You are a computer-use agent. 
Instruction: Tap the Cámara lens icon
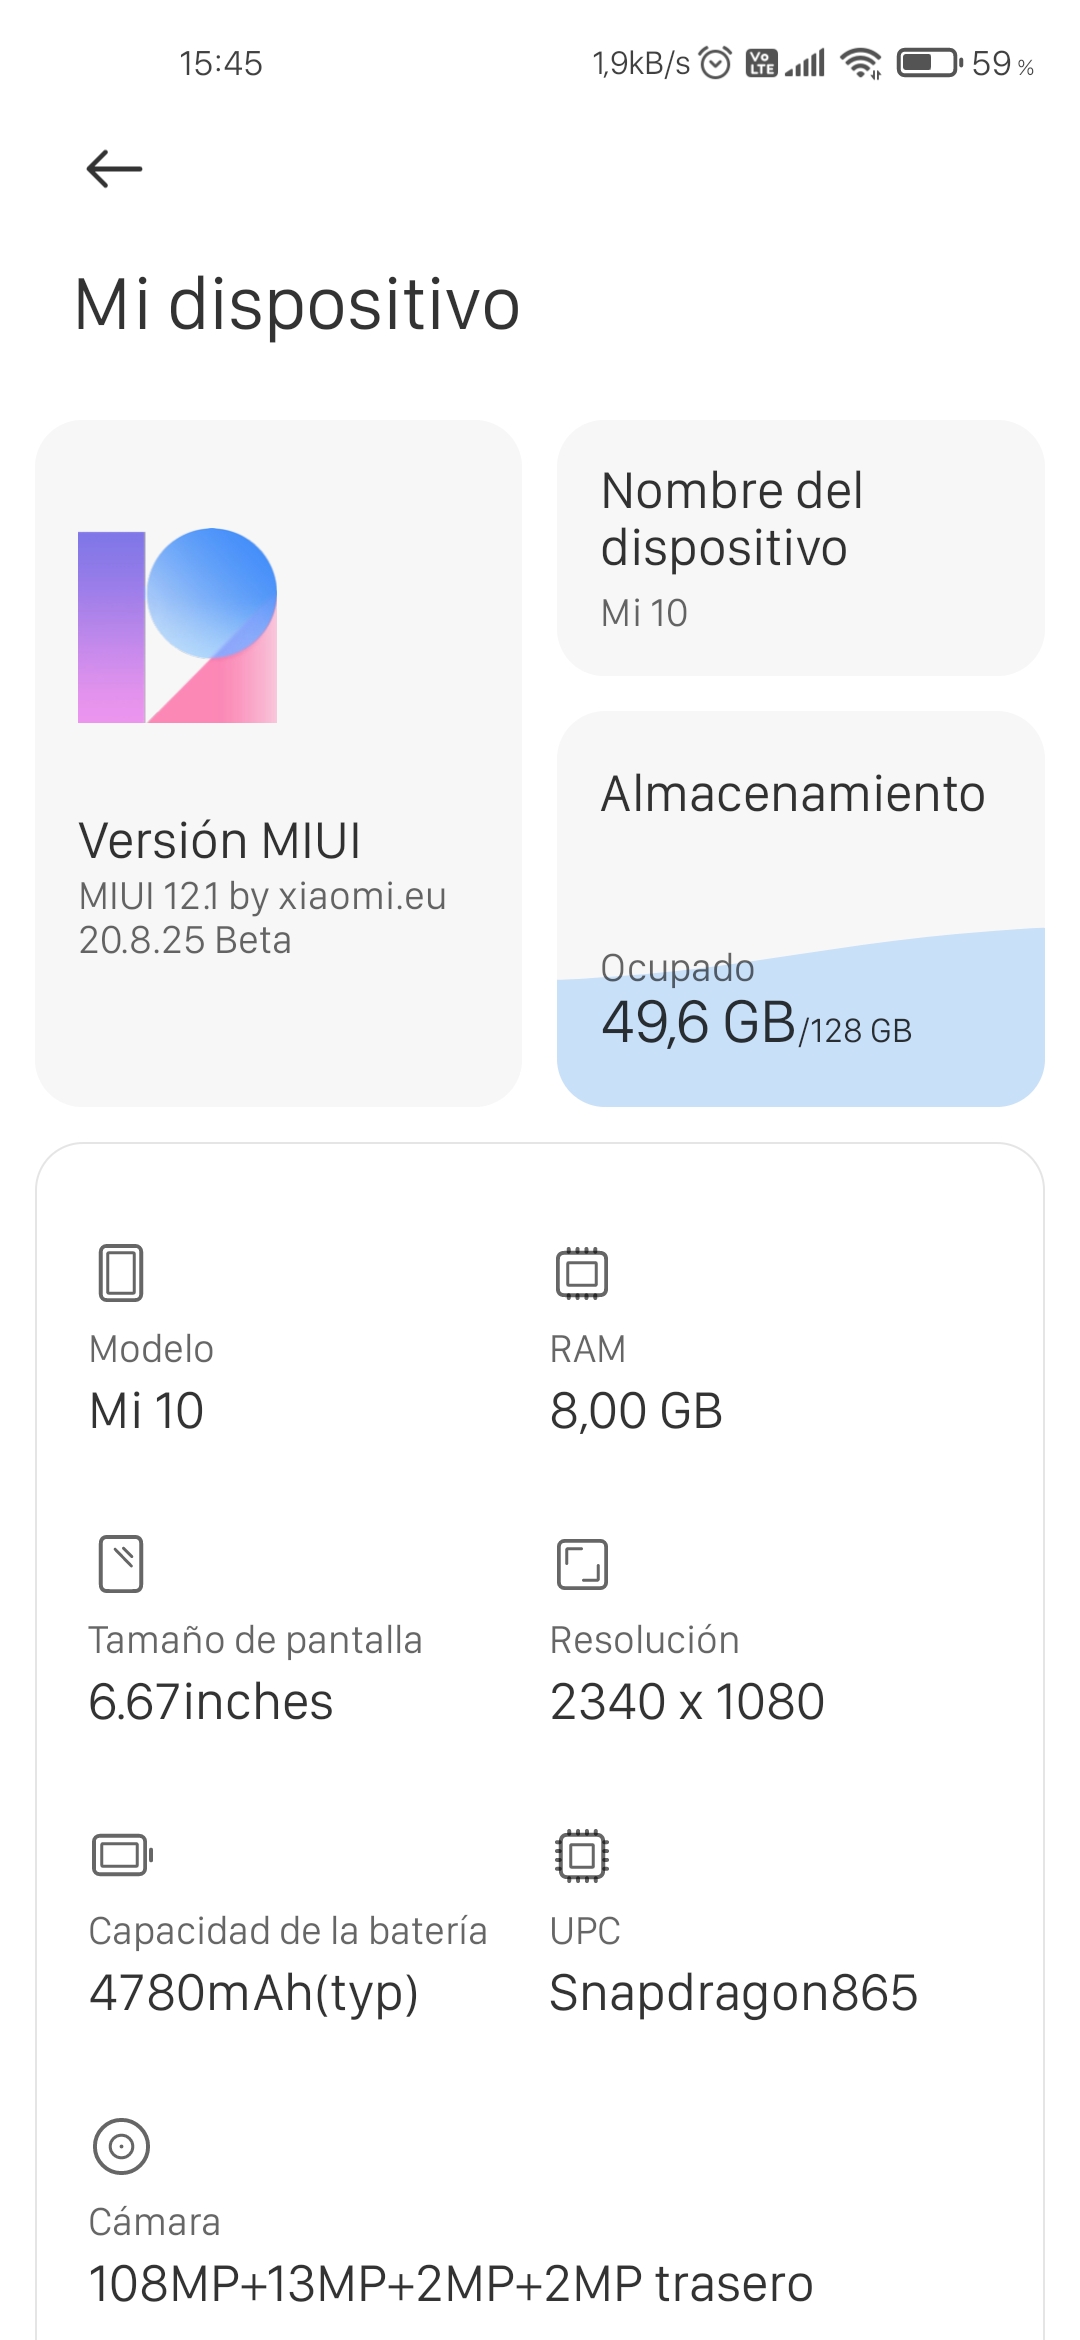[x=121, y=2146]
